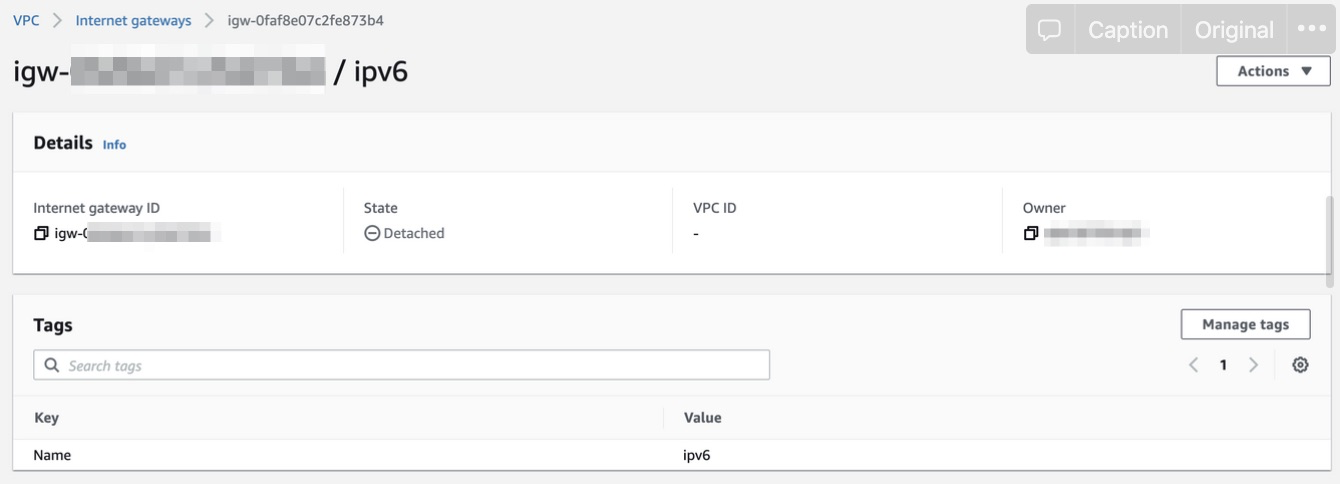Go to next tags page
Screen dimensions: 1340x484
point(1253,365)
